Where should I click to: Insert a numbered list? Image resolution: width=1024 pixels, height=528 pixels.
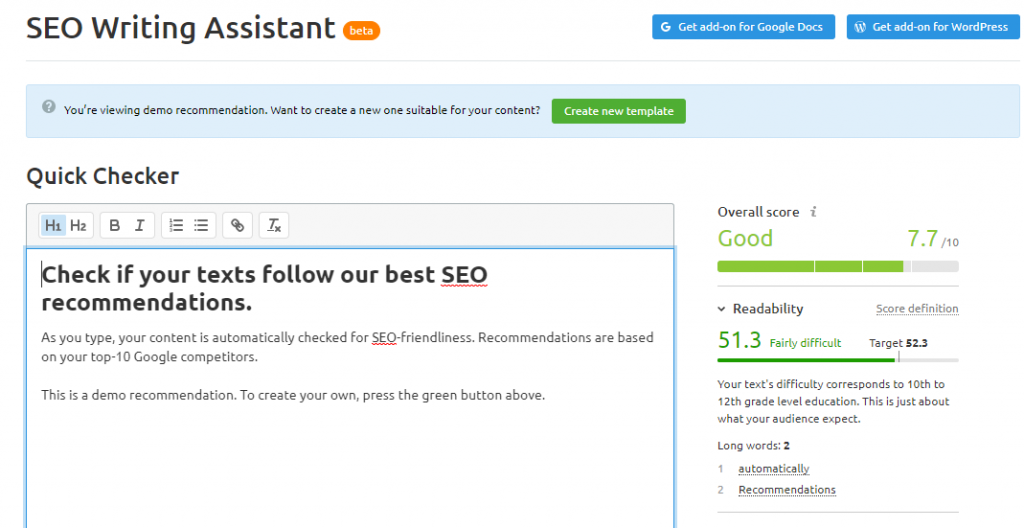click(x=176, y=225)
